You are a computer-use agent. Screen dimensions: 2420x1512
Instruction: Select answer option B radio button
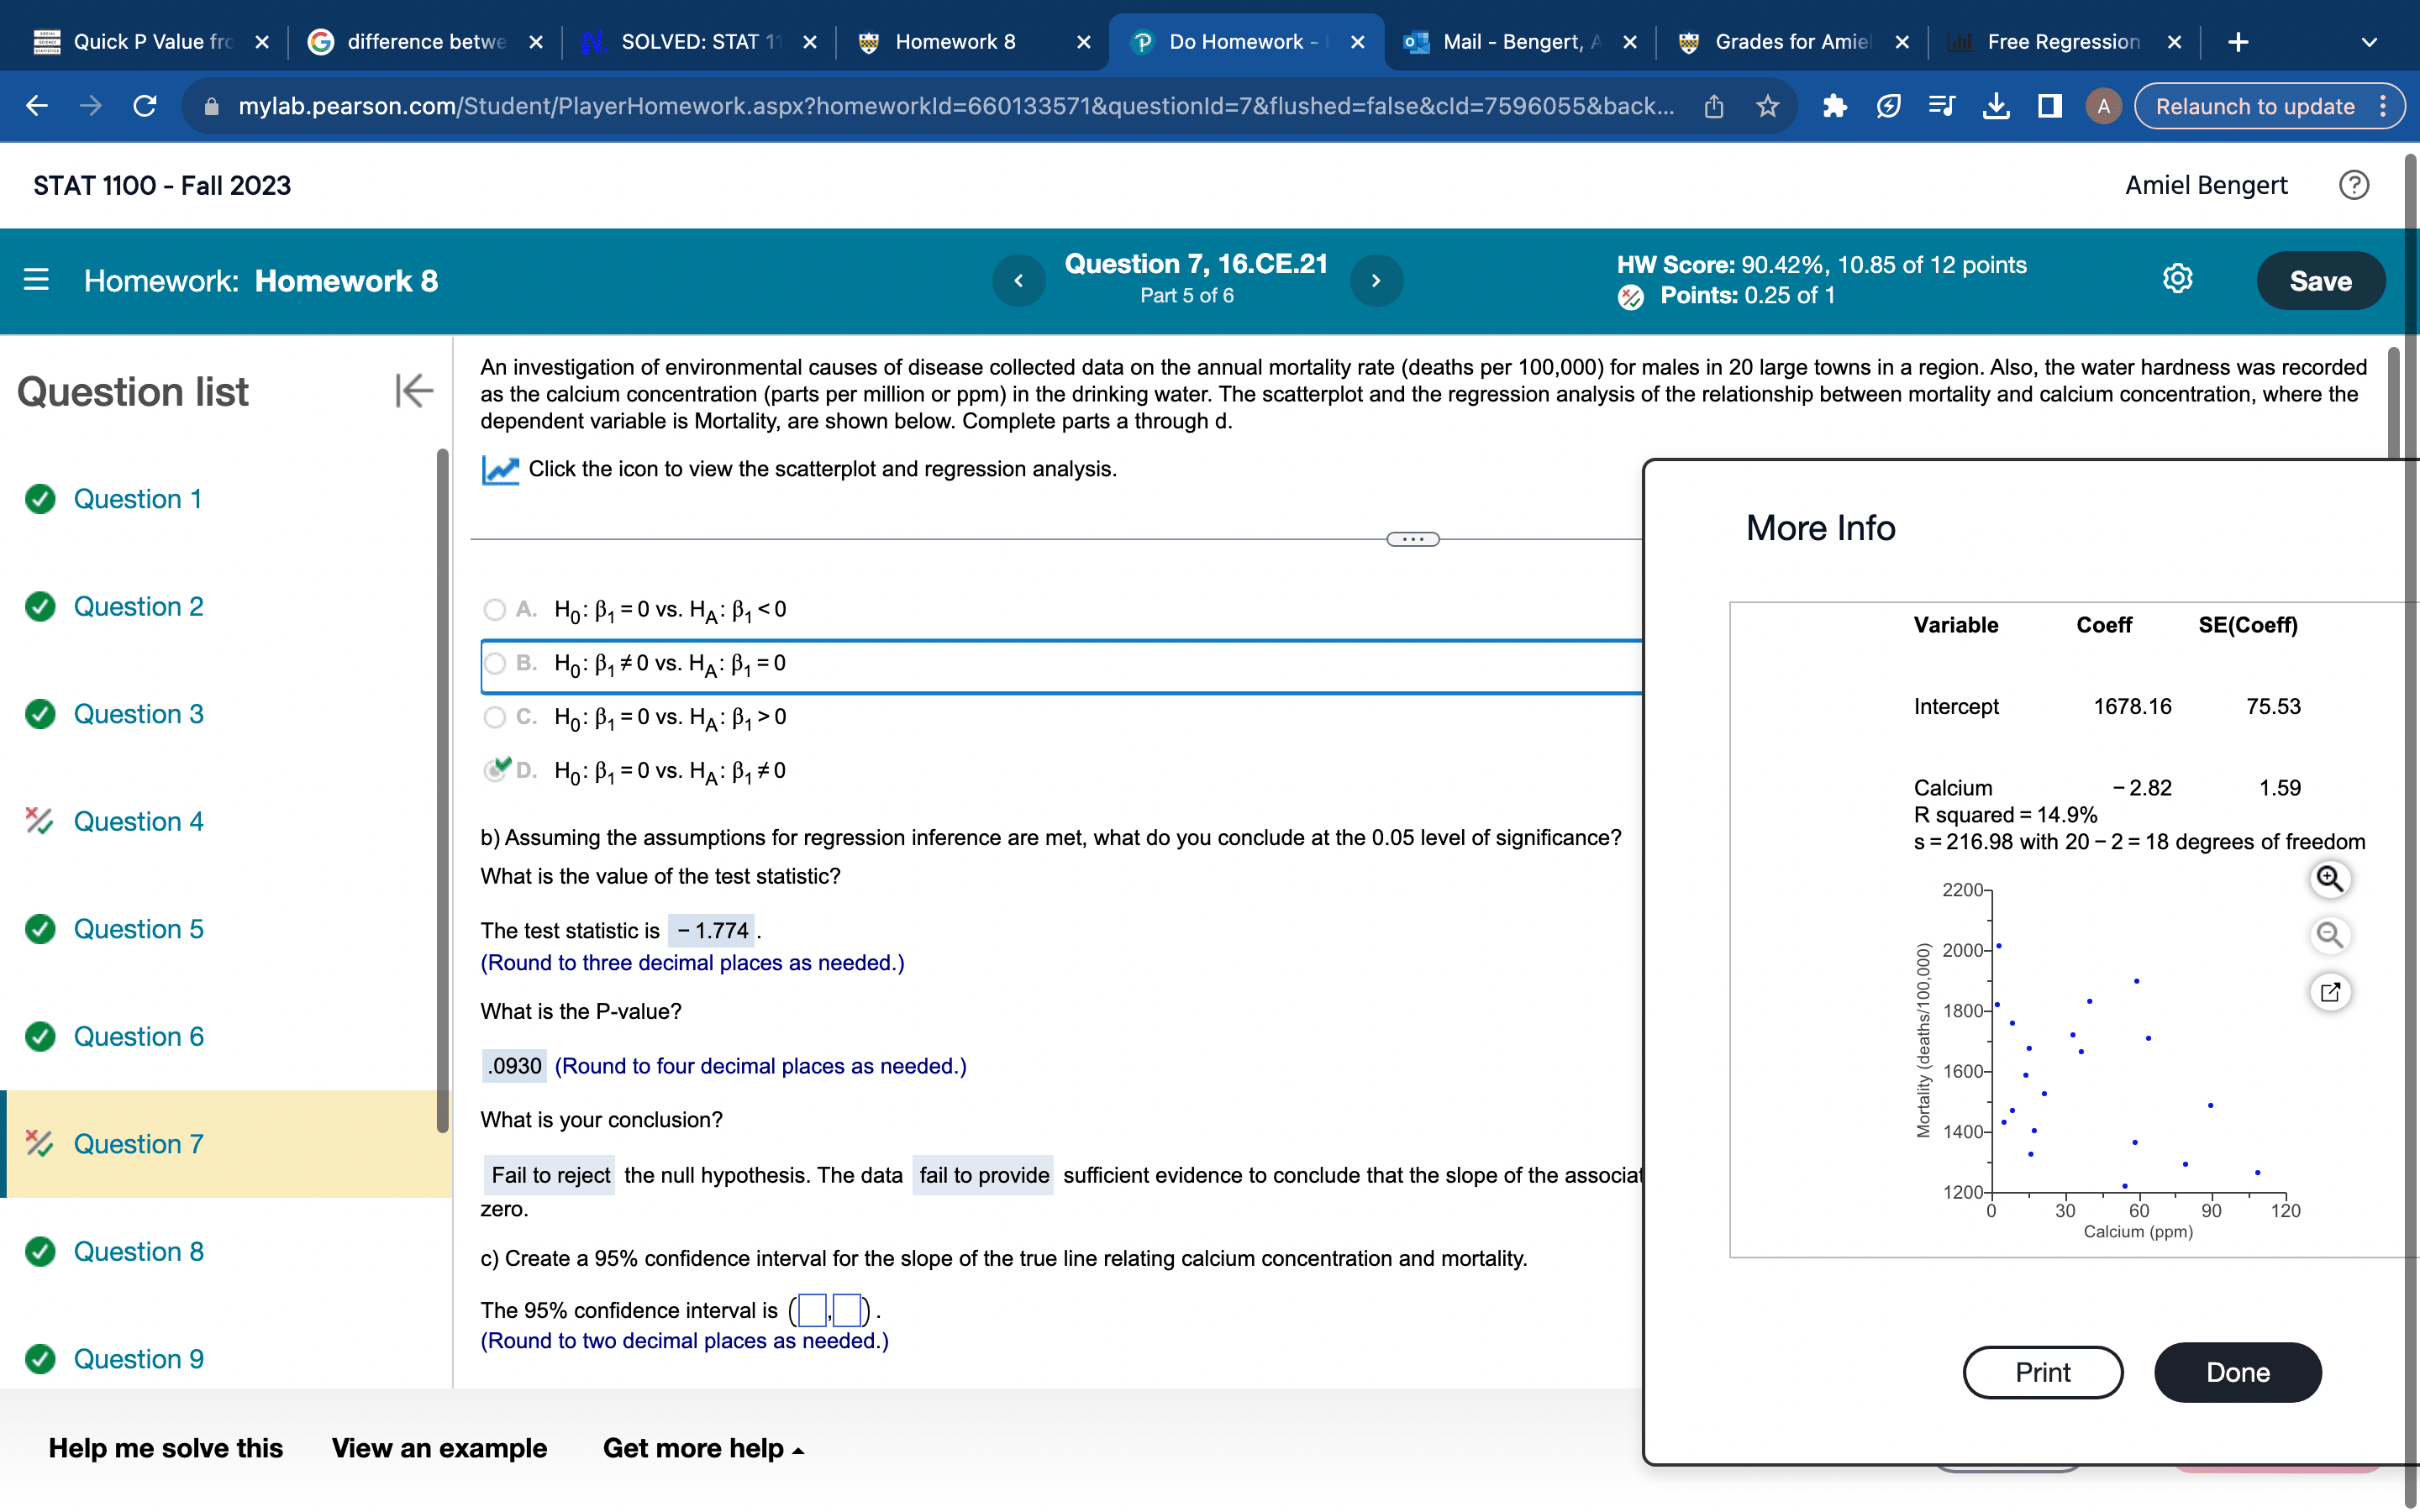tap(494, 663)
